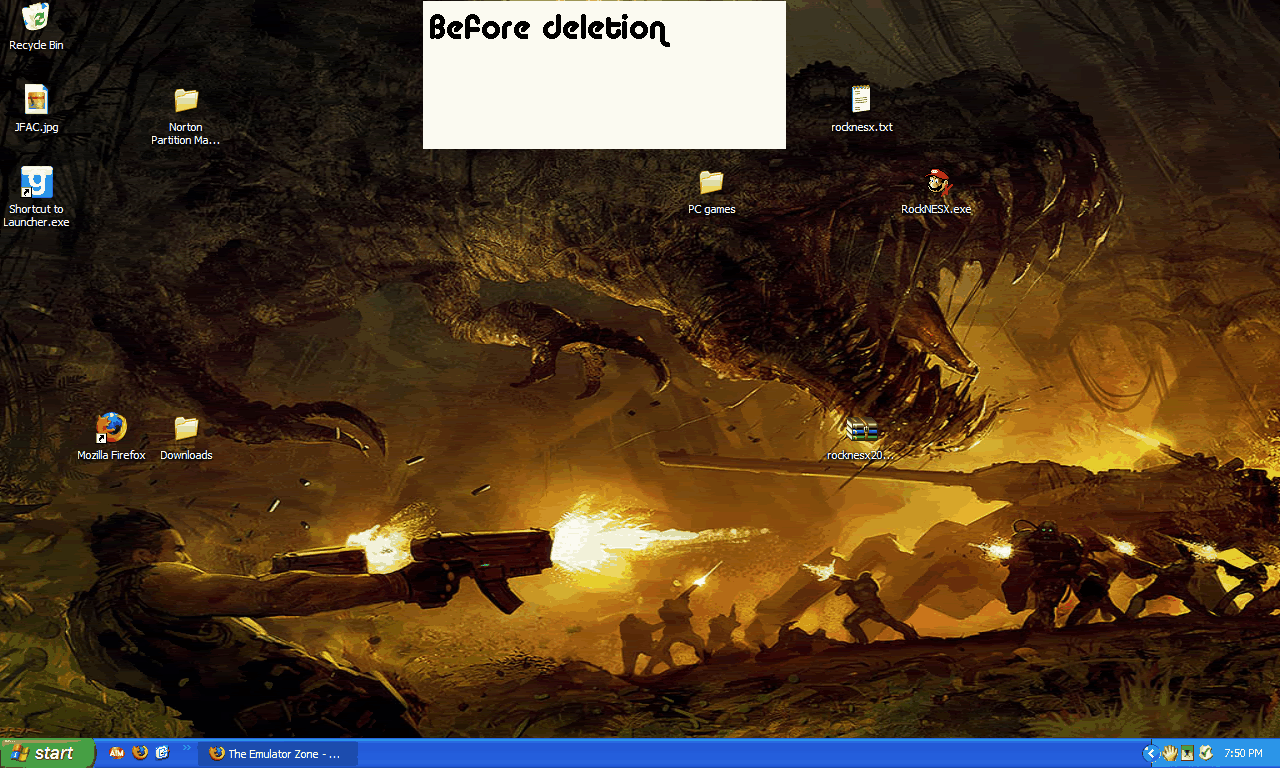This screenshot has width=1280, height=768.
Task: Select the PC games folder
Action: tap(711, 183)
